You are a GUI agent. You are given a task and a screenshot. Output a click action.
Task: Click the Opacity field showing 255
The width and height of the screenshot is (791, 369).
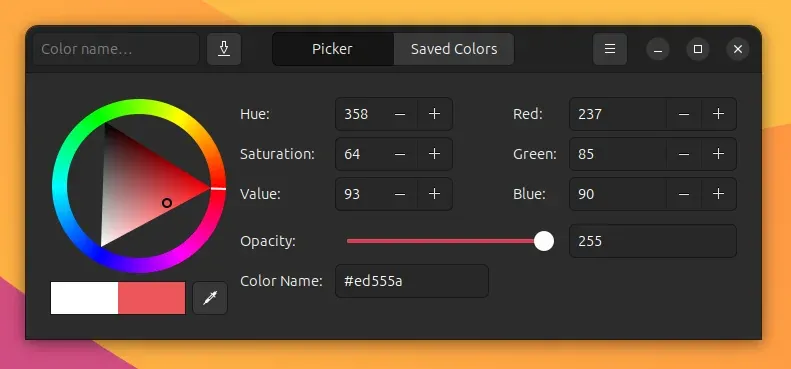(653, 241)
